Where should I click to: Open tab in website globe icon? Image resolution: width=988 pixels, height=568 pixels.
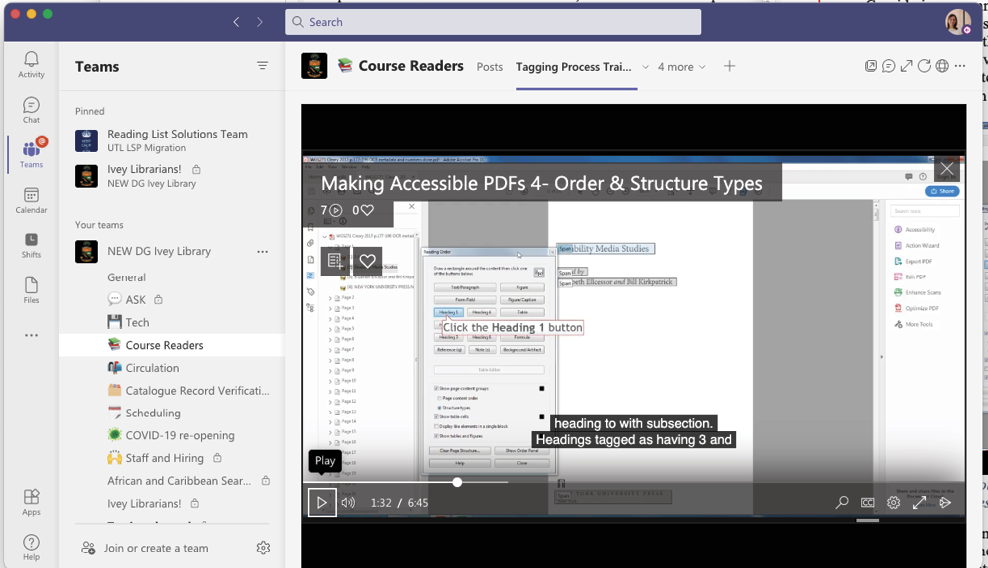pos(942,66)
